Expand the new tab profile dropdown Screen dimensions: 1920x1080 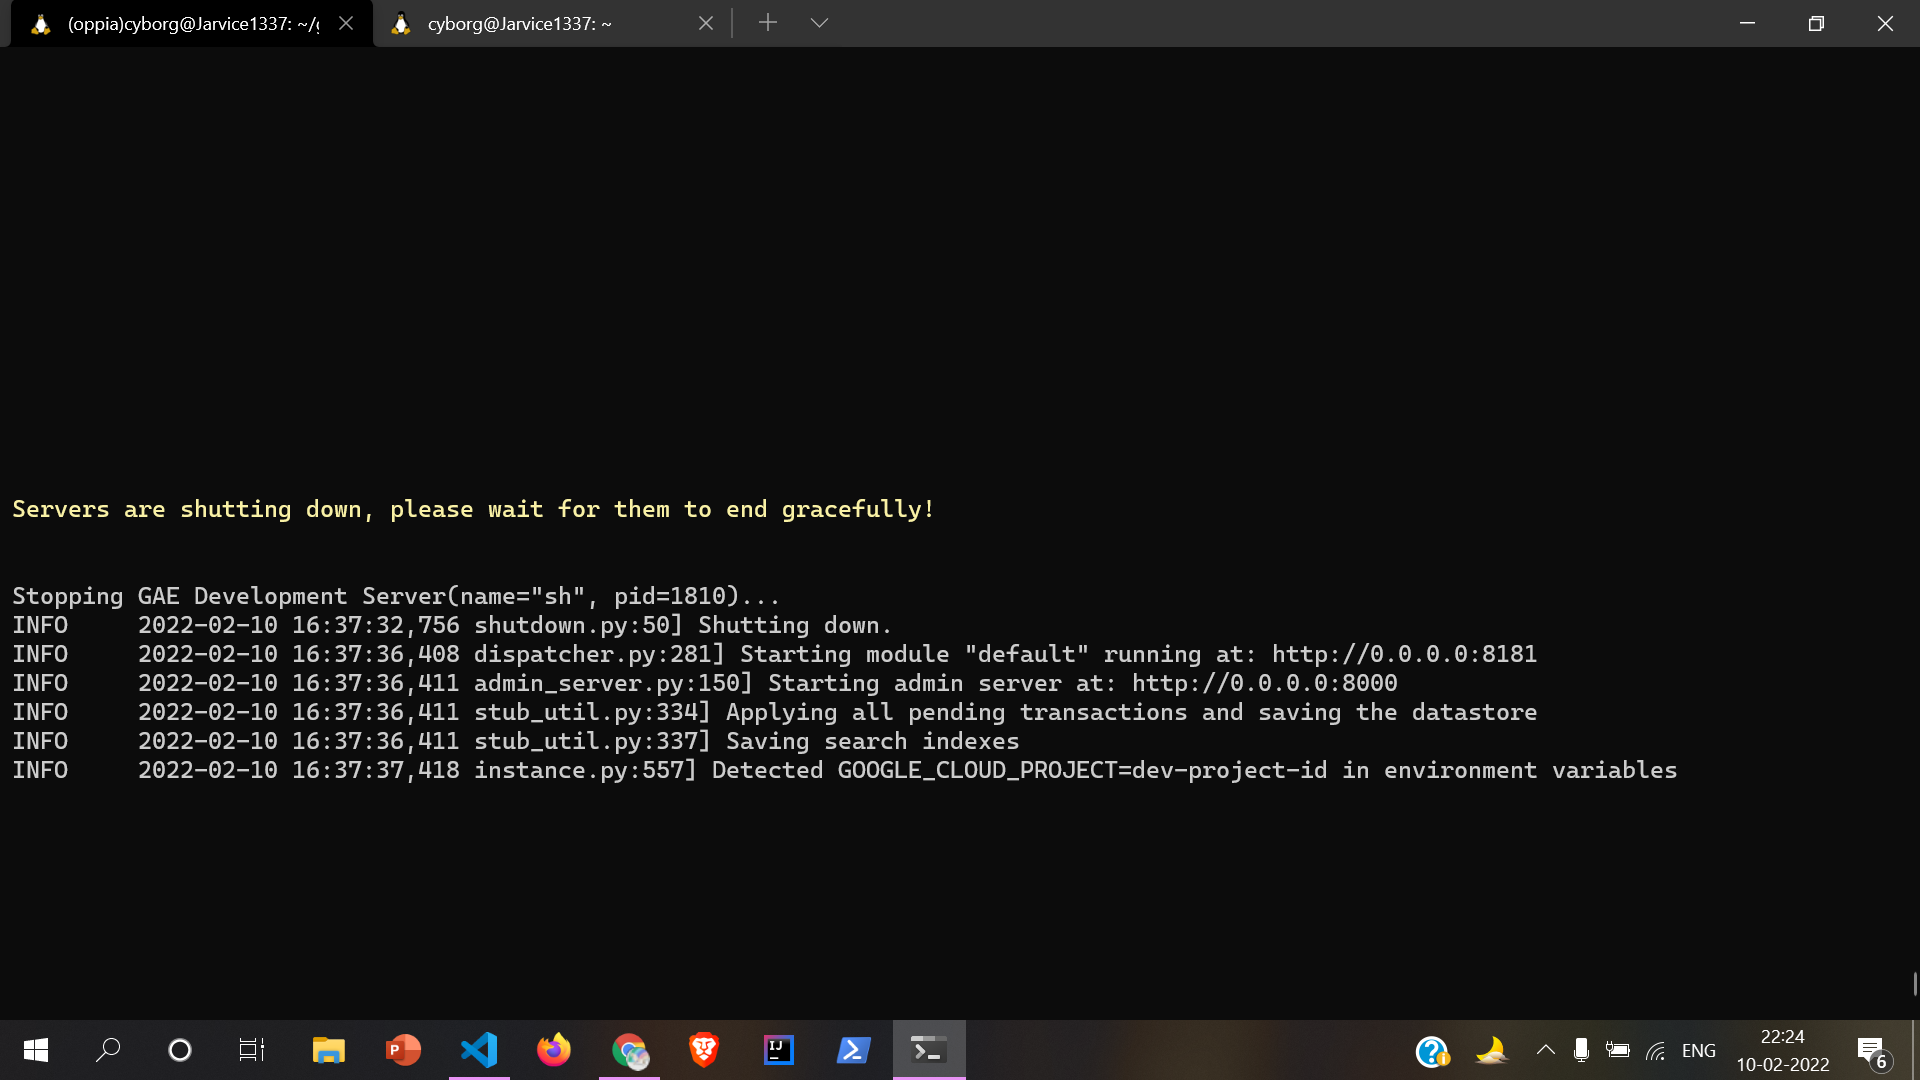coord(819,23)
